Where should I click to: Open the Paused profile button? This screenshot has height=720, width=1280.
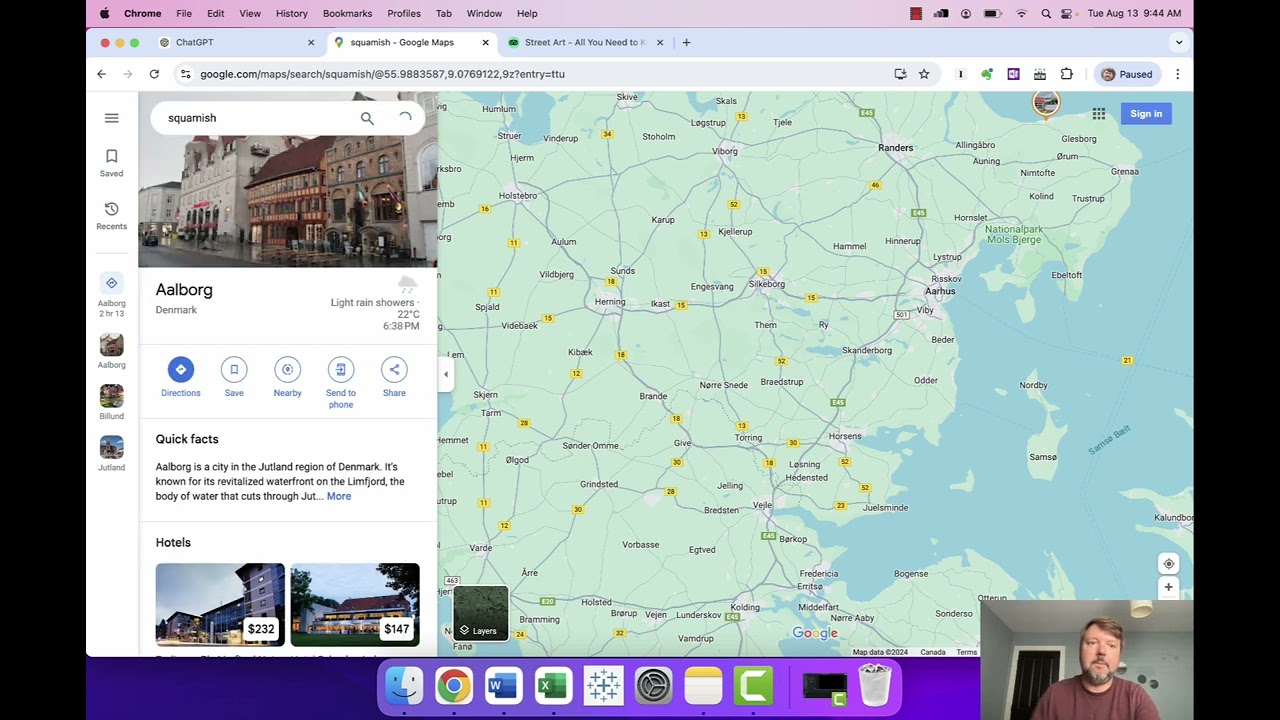[x=1126, y=74]
